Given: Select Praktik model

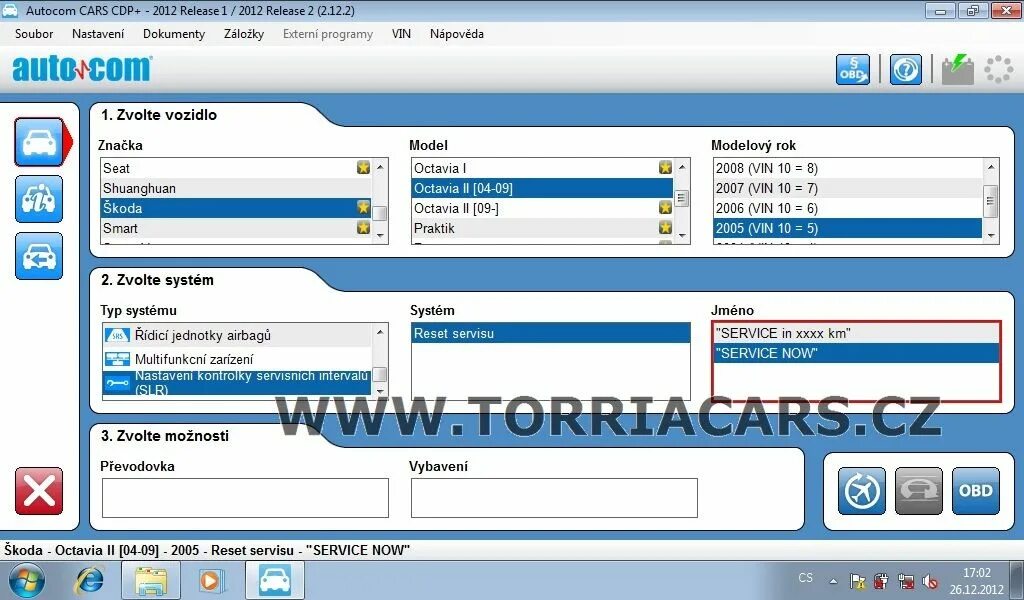Looking at the screenshot, I should pos(542,228).
